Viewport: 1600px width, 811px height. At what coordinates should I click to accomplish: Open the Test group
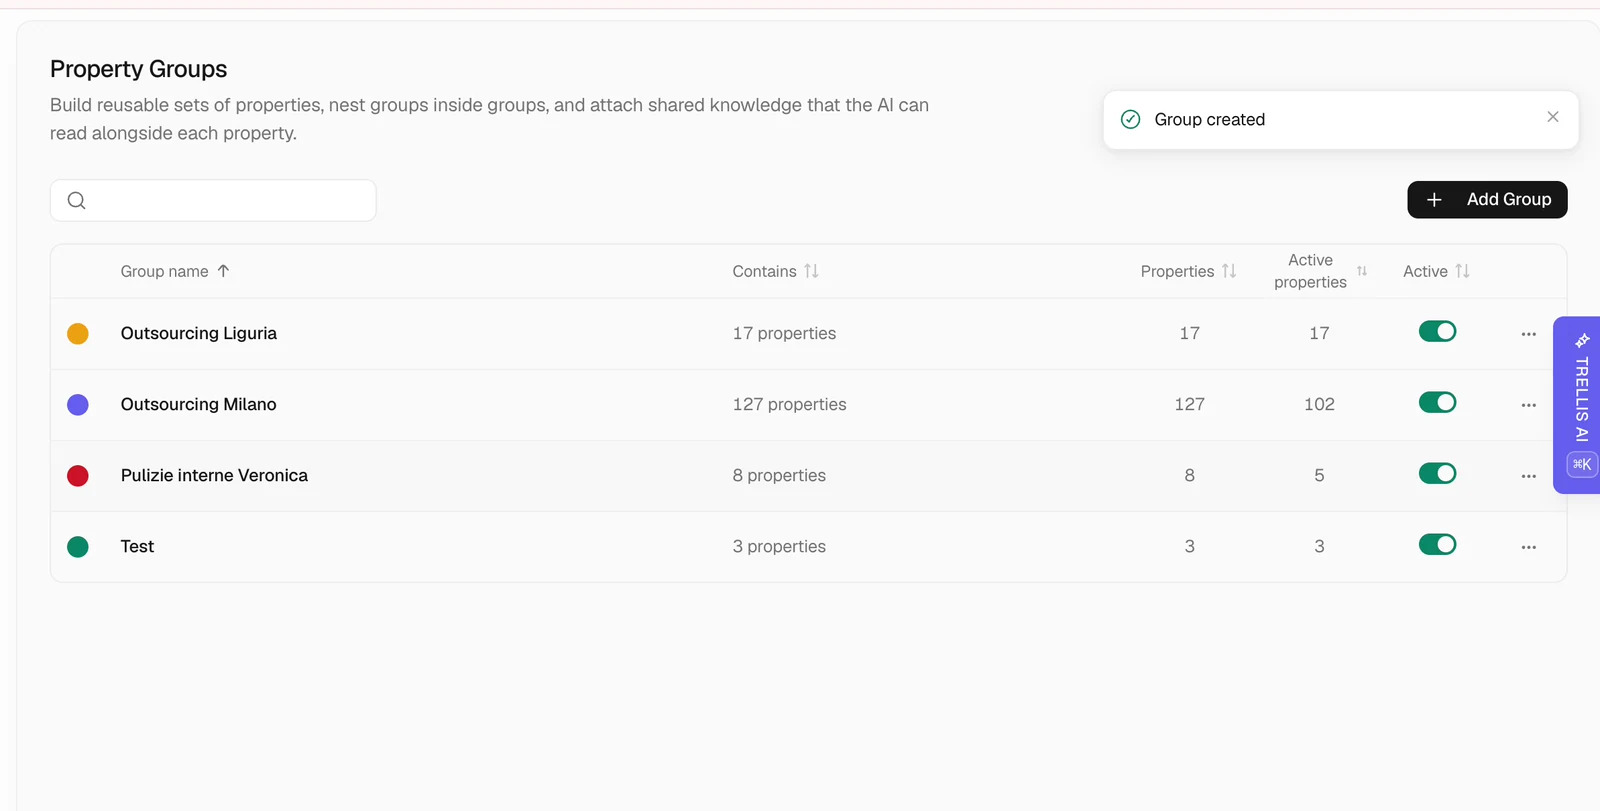[137, 546]
